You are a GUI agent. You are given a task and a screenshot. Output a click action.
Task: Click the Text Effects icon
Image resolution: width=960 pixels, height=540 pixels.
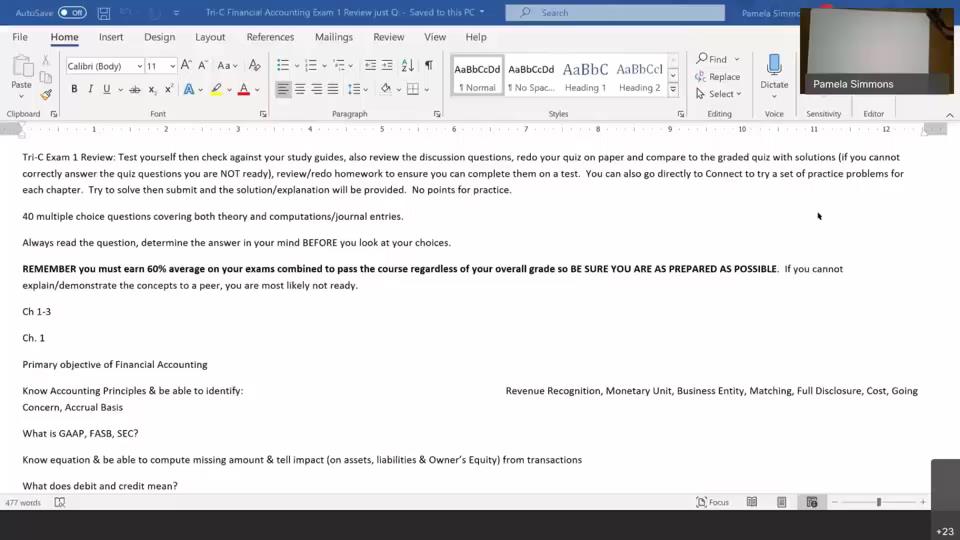[x=189, y=90]
